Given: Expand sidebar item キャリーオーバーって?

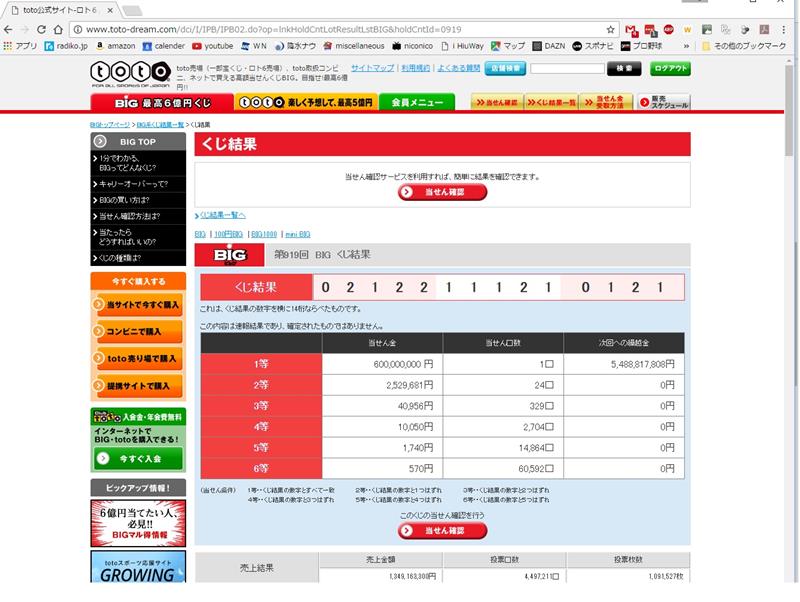Looking at the screenshot, I should (138, 184).
